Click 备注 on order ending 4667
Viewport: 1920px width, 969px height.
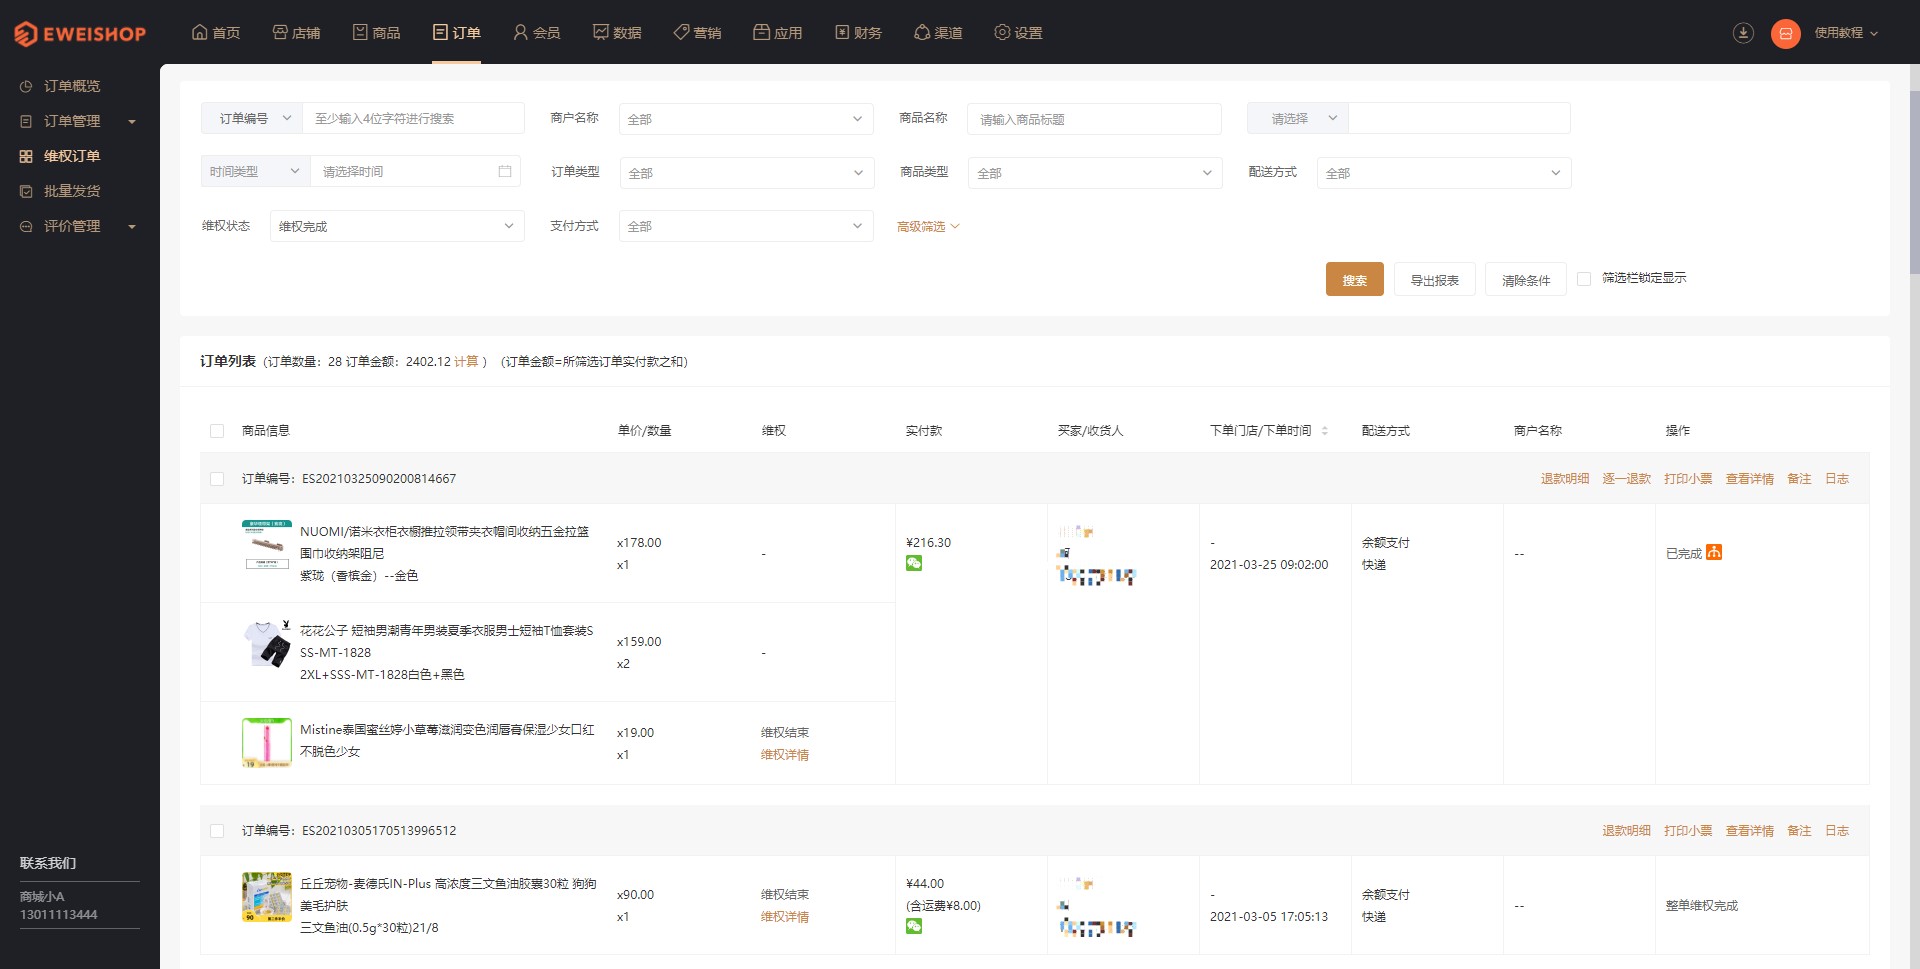[x=1799, y=479]
